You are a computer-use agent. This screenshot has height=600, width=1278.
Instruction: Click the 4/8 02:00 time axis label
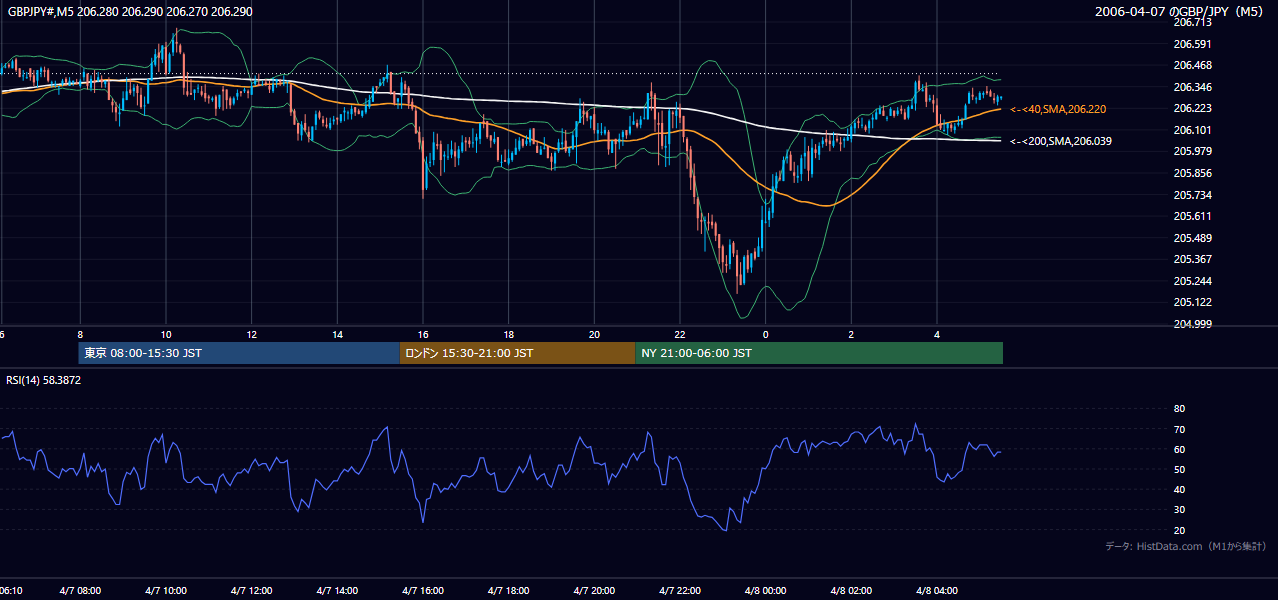[852, 591]
